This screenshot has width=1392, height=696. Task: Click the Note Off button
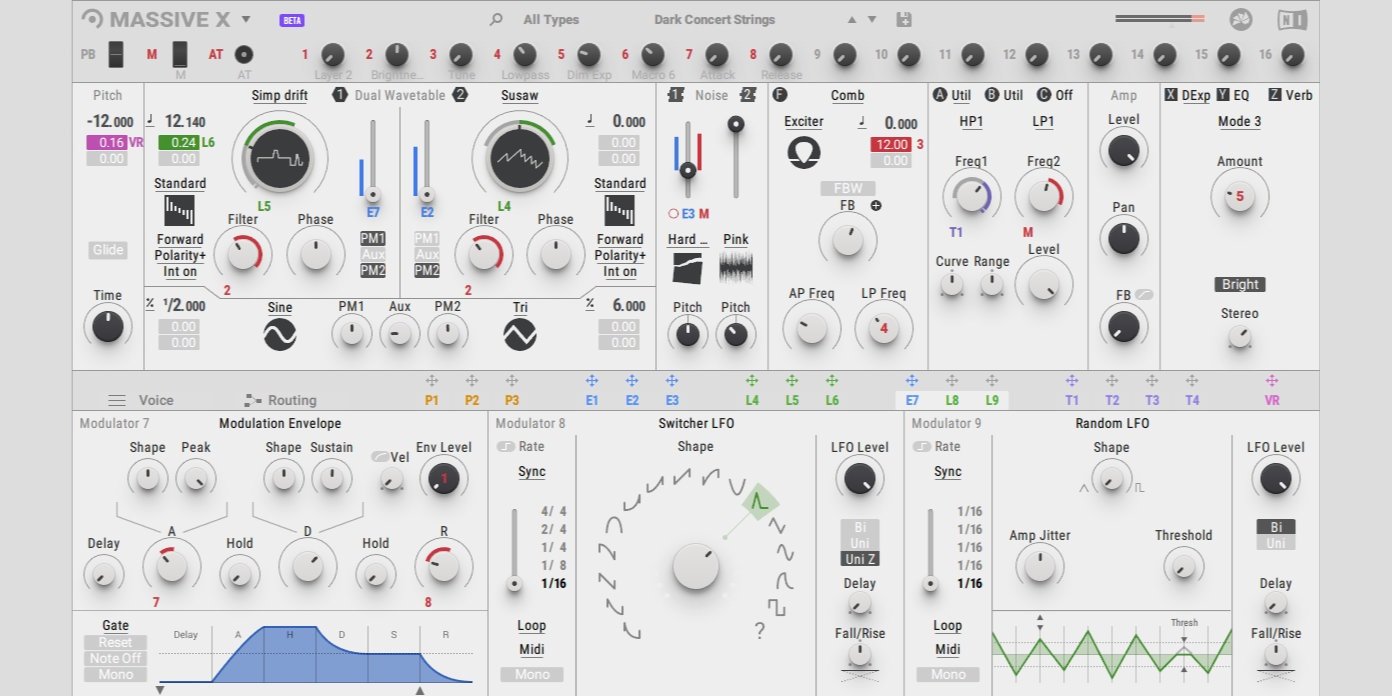115,658
